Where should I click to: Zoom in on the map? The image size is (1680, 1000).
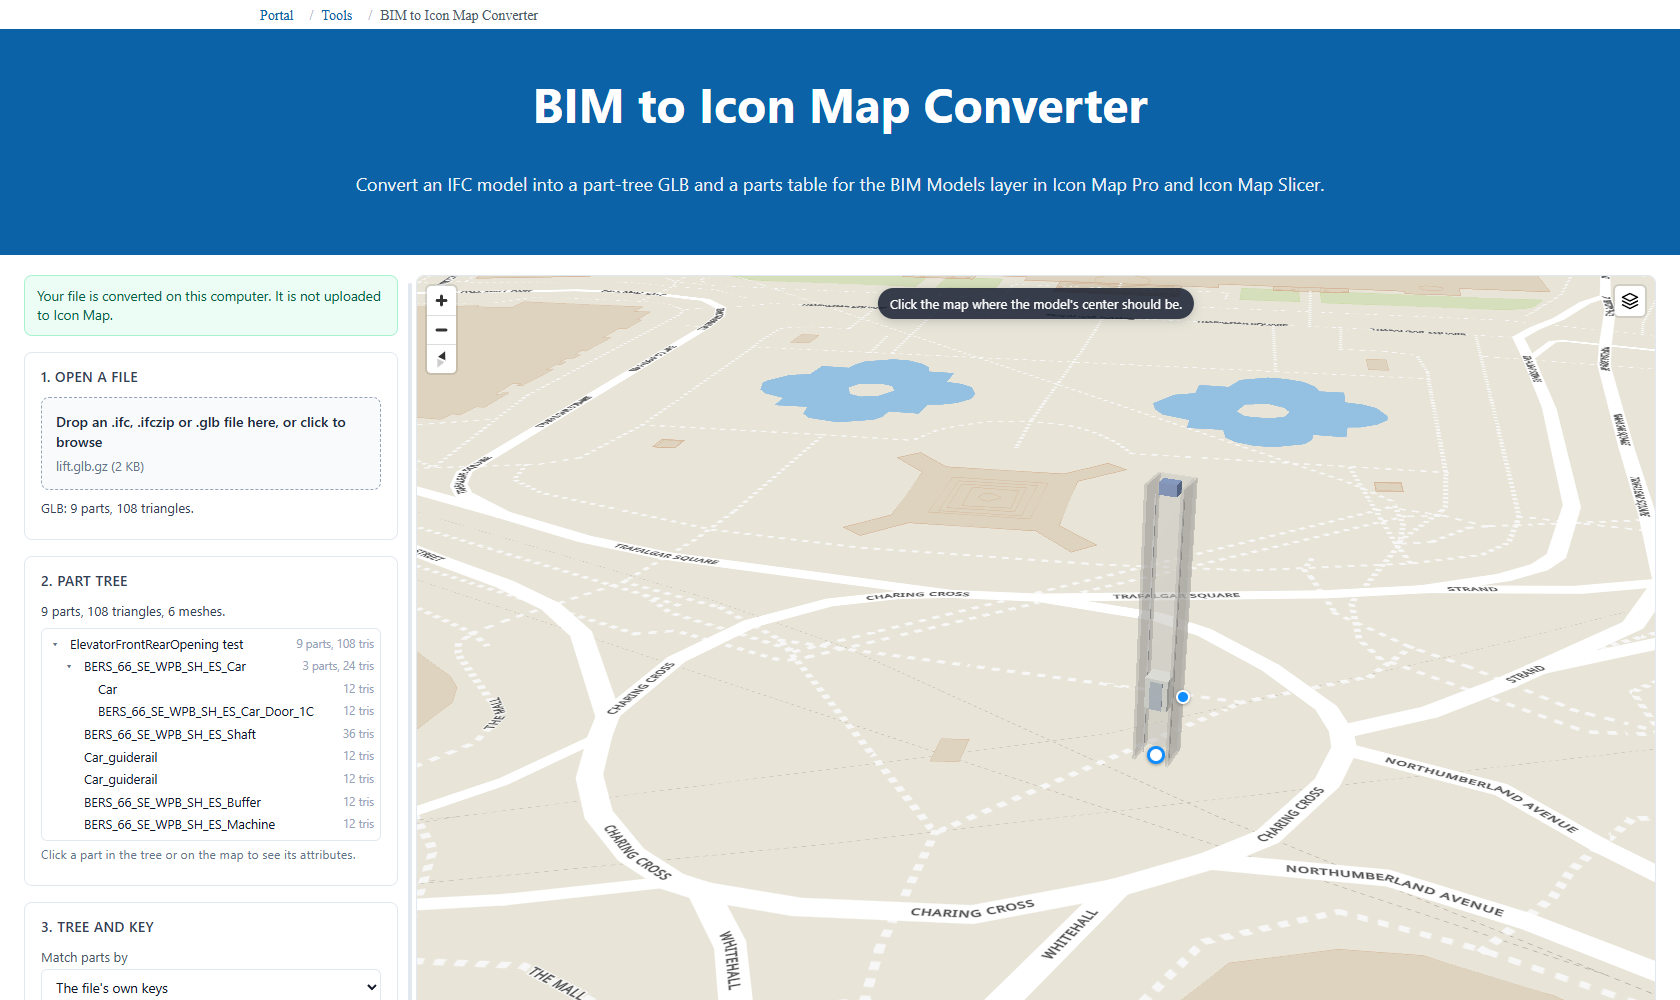click(441, 300)
